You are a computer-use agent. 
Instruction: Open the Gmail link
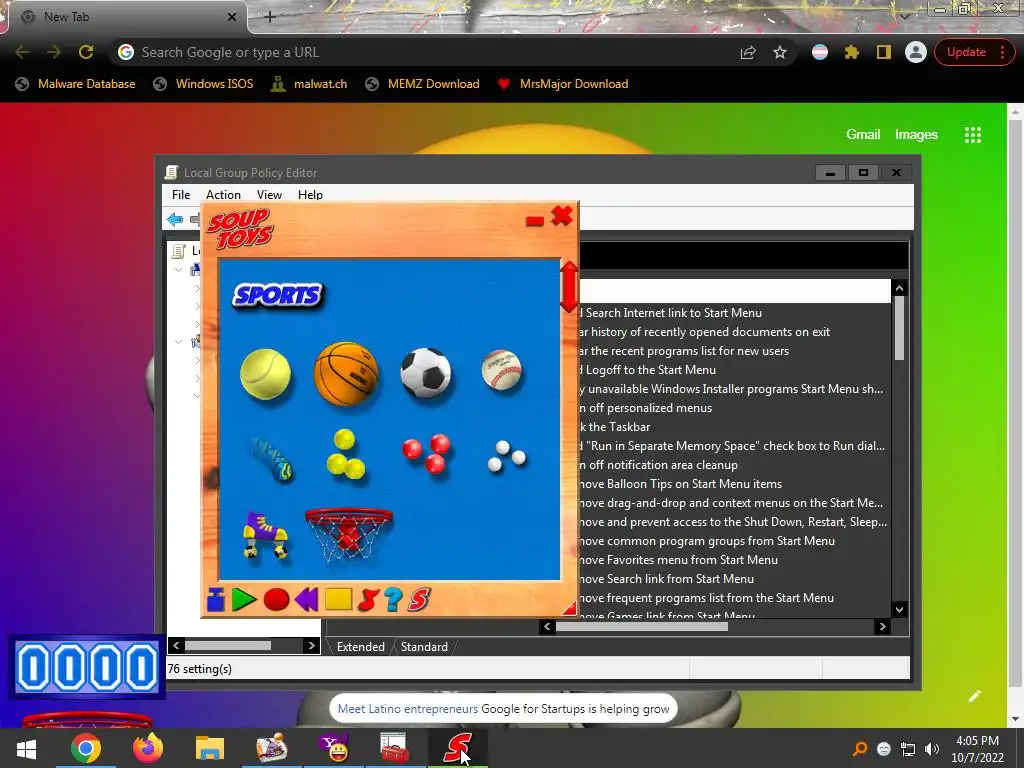click(863, 134)
